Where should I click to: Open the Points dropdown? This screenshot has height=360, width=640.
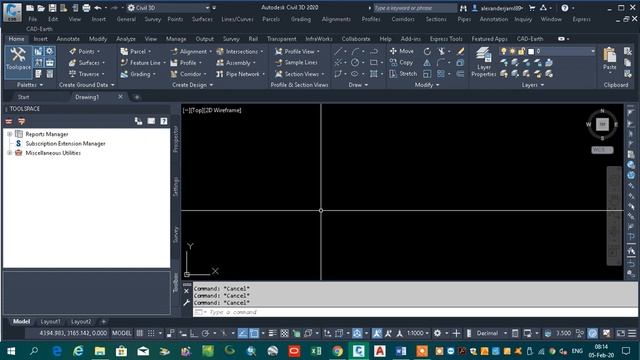pyautogui.click(x=84, y=51)
